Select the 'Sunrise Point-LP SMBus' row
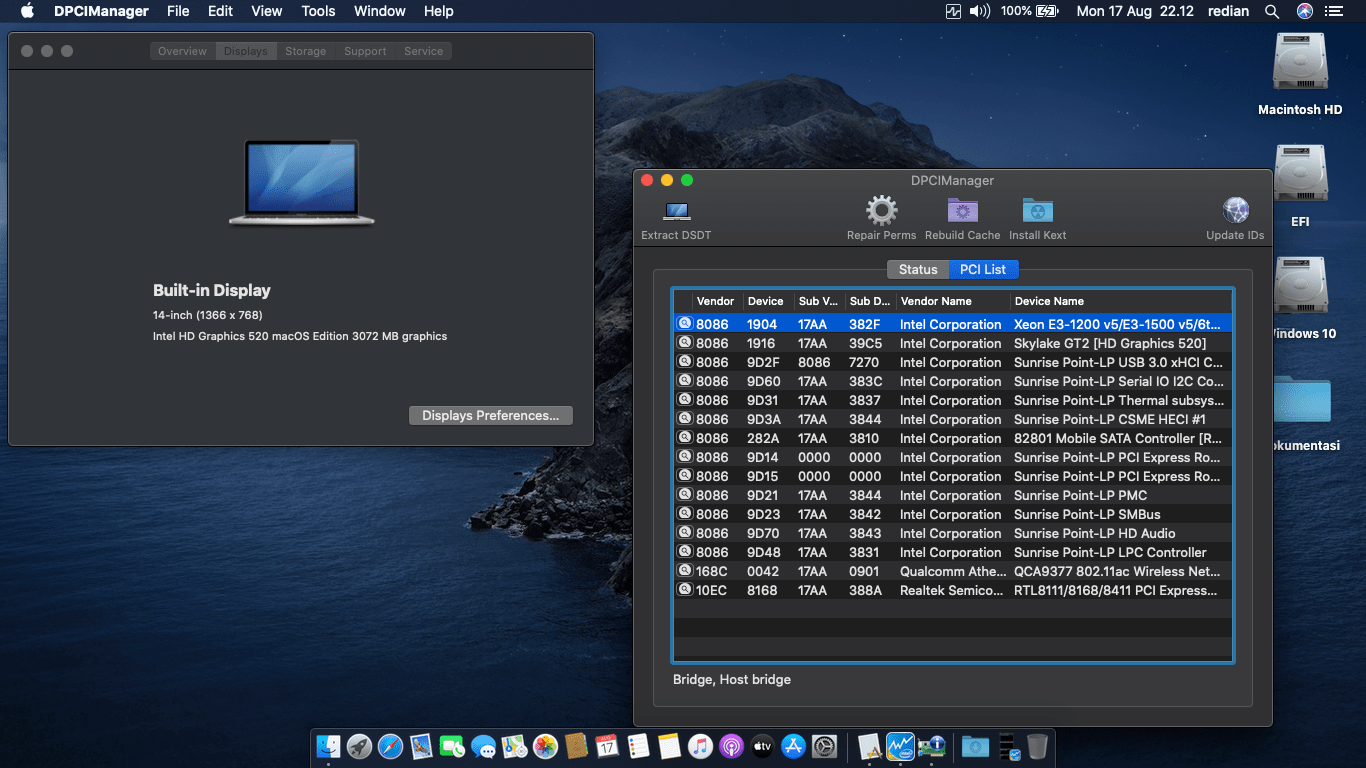This screenshot has width=1366, height=768. 953,514
